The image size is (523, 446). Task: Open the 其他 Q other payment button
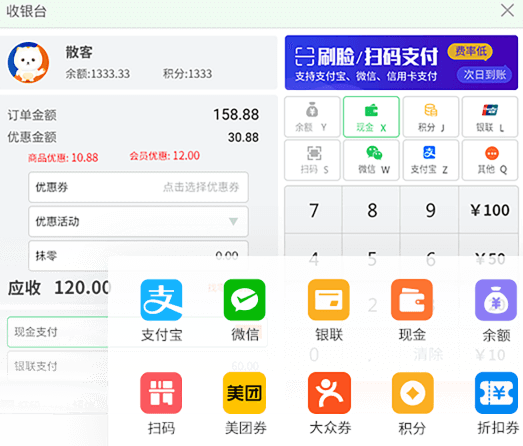(x=490, y=160)
